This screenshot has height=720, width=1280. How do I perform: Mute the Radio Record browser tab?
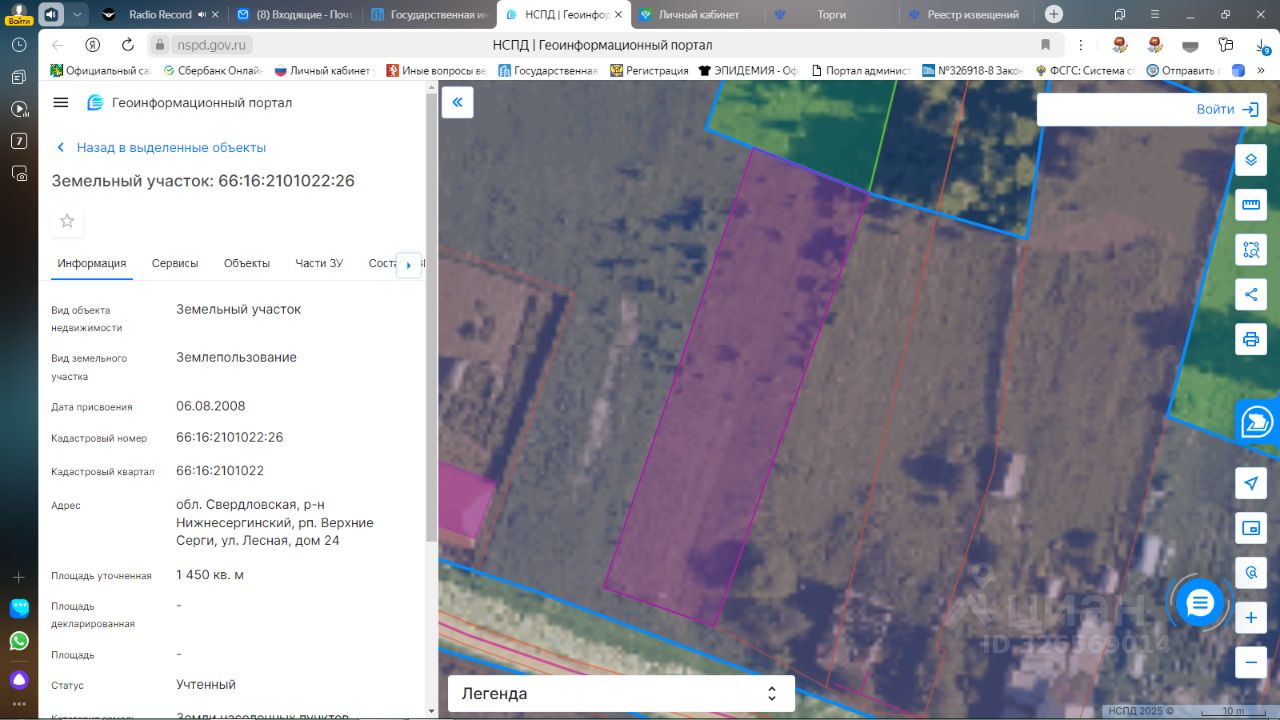click(x=203, y=15)
